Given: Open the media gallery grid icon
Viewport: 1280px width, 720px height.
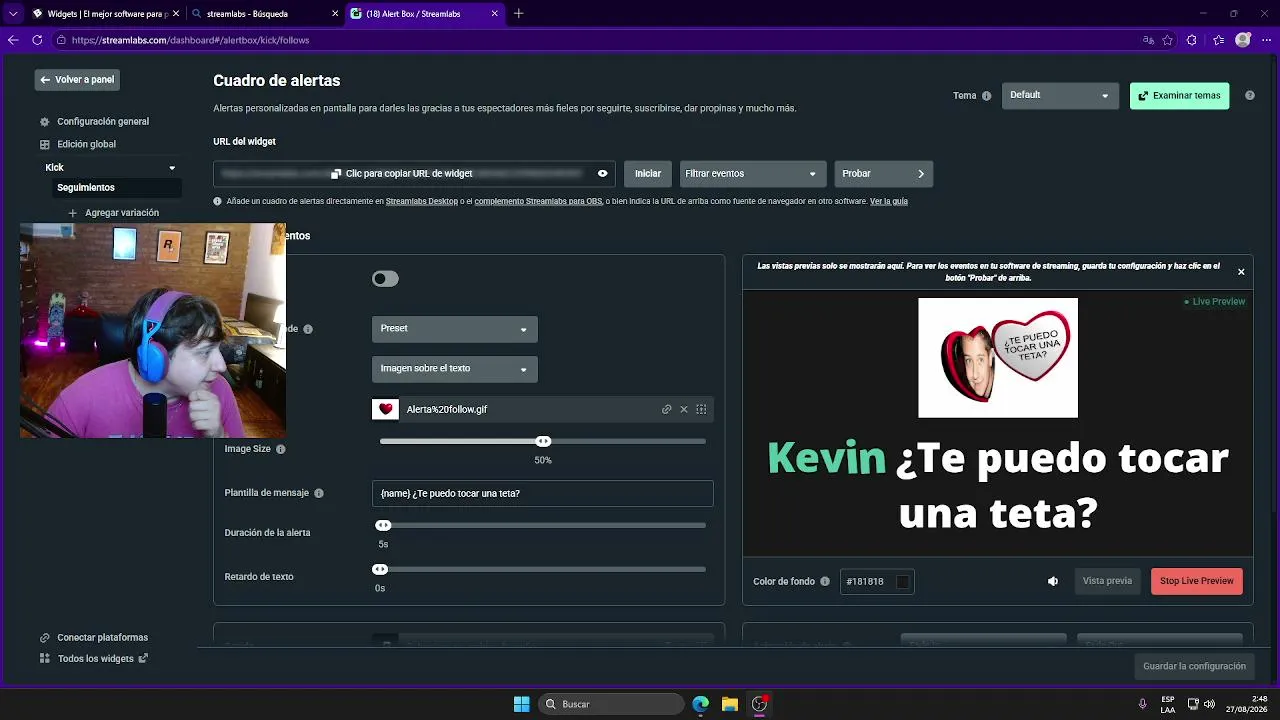Looking at the screenshot, I should click(x=701, y=409).
